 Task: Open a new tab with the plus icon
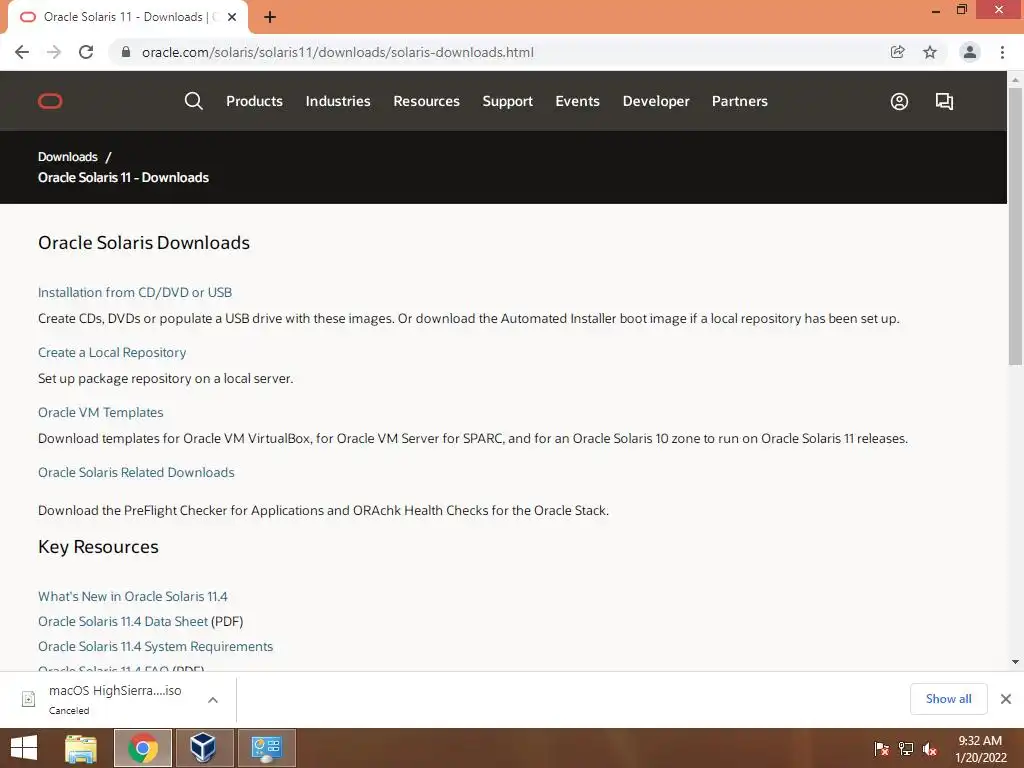[270, 18]
